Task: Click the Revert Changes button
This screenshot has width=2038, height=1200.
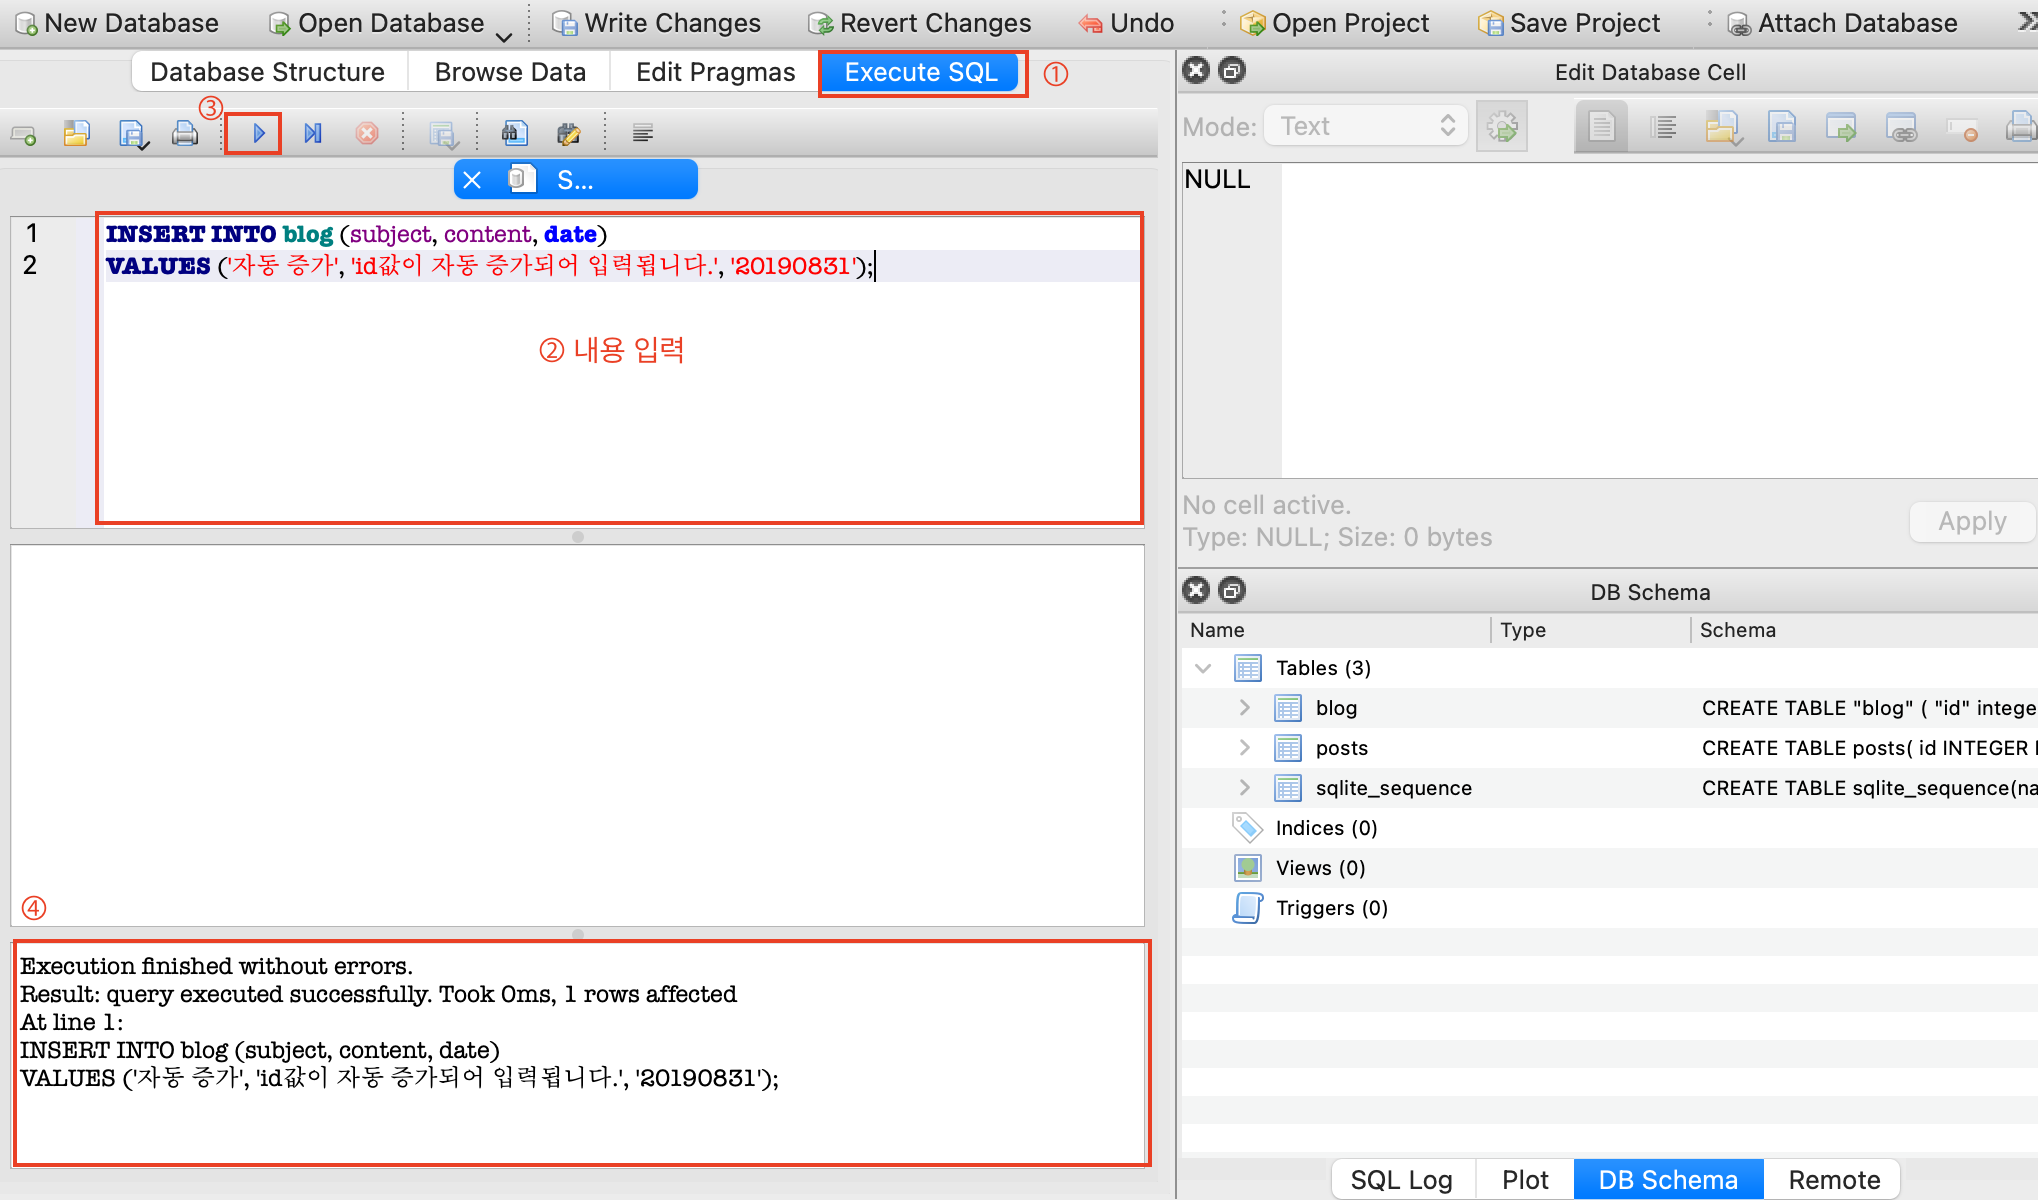Action: pos(920,23)
